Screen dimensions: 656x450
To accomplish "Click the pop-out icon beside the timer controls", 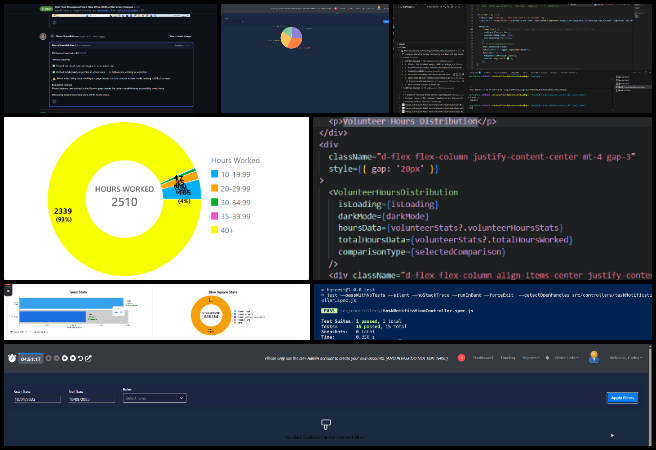I will point(88,357).
